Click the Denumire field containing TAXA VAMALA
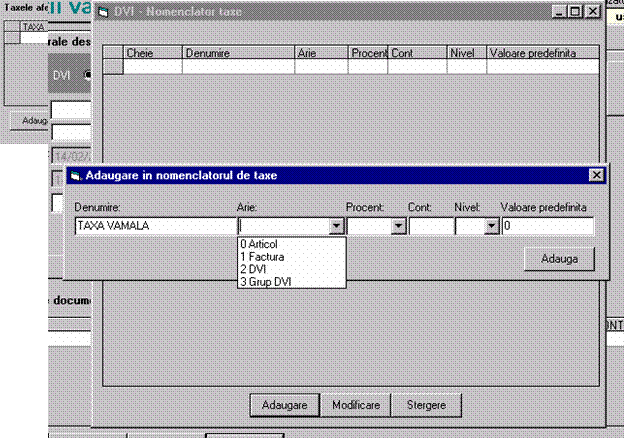This screenshot has height=438, width=624. [154, 227]
